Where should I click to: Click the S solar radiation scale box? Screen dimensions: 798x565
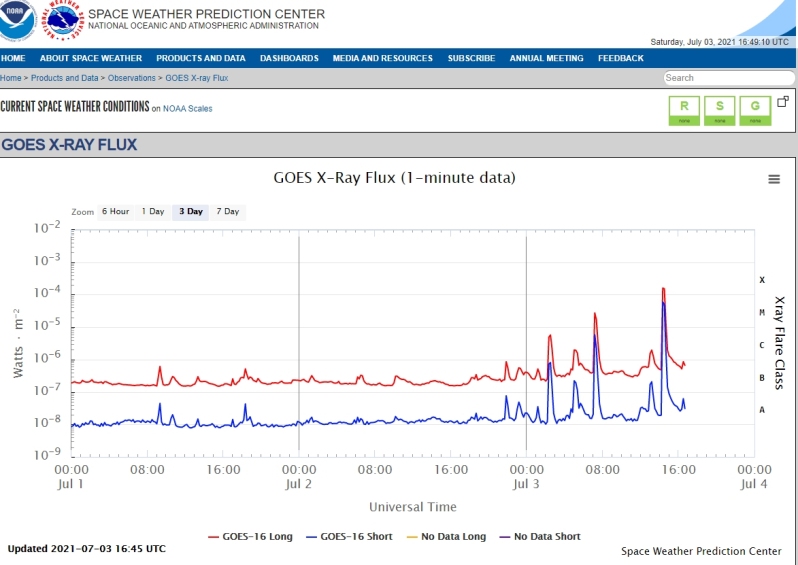coord(719,110)
